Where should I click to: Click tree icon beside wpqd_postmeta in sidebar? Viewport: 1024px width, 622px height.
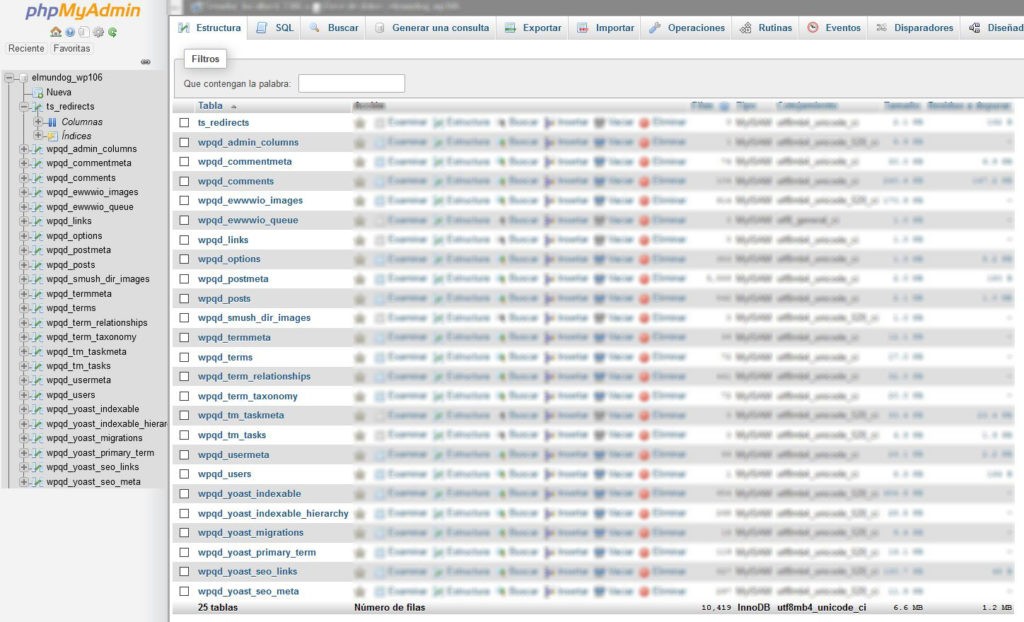coord(37,250)
